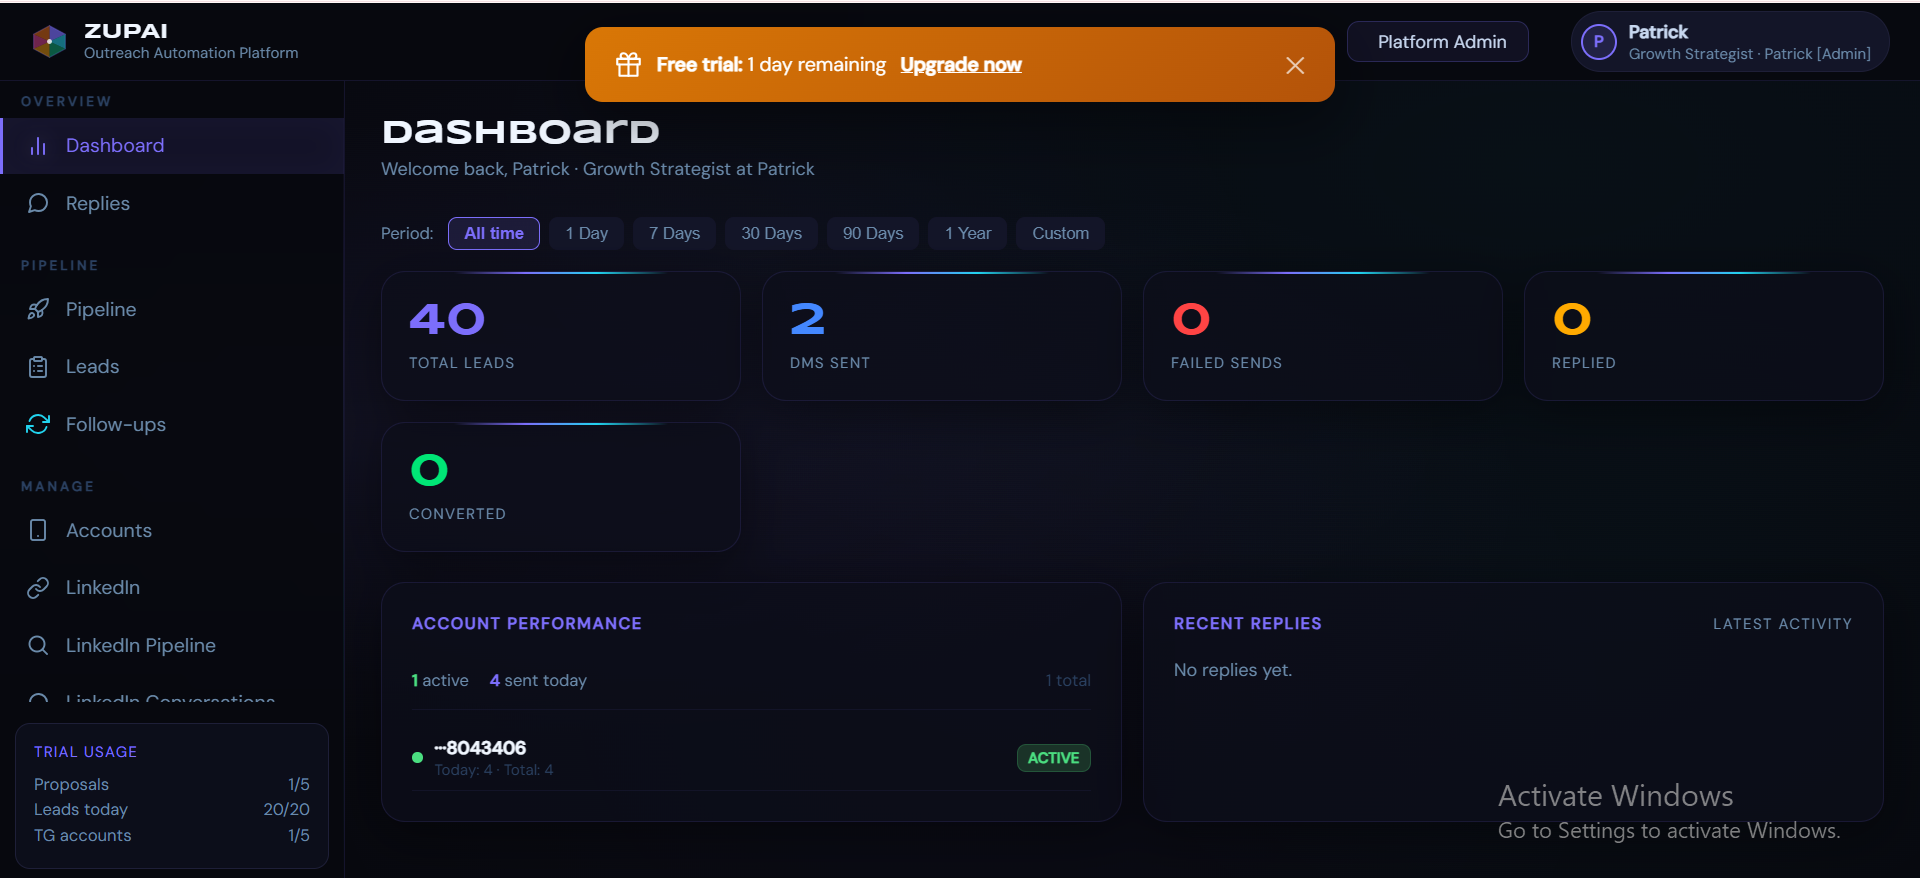This screenshot has width=1920, height=878.
Task: Click the gift icon in trial banner
Action: coord(628,64)
